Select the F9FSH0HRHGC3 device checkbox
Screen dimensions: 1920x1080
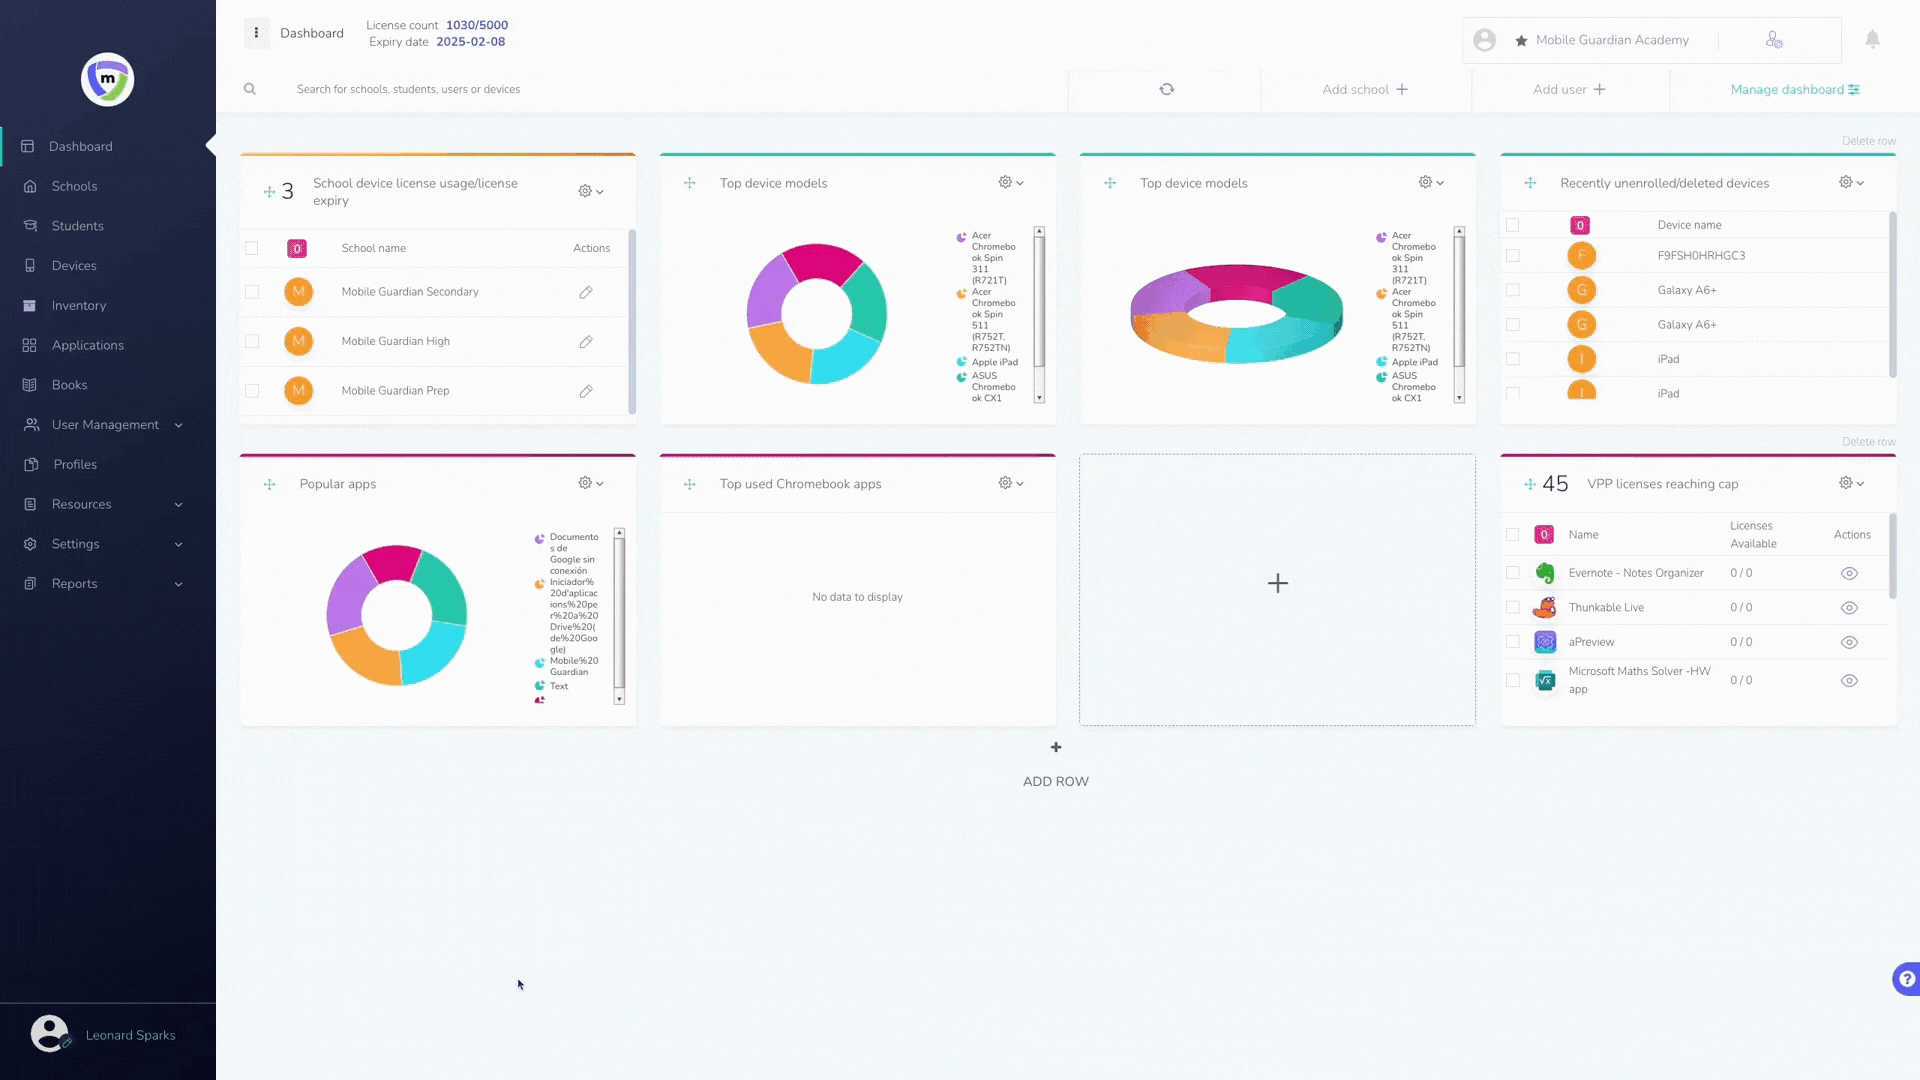point(1512,256)
